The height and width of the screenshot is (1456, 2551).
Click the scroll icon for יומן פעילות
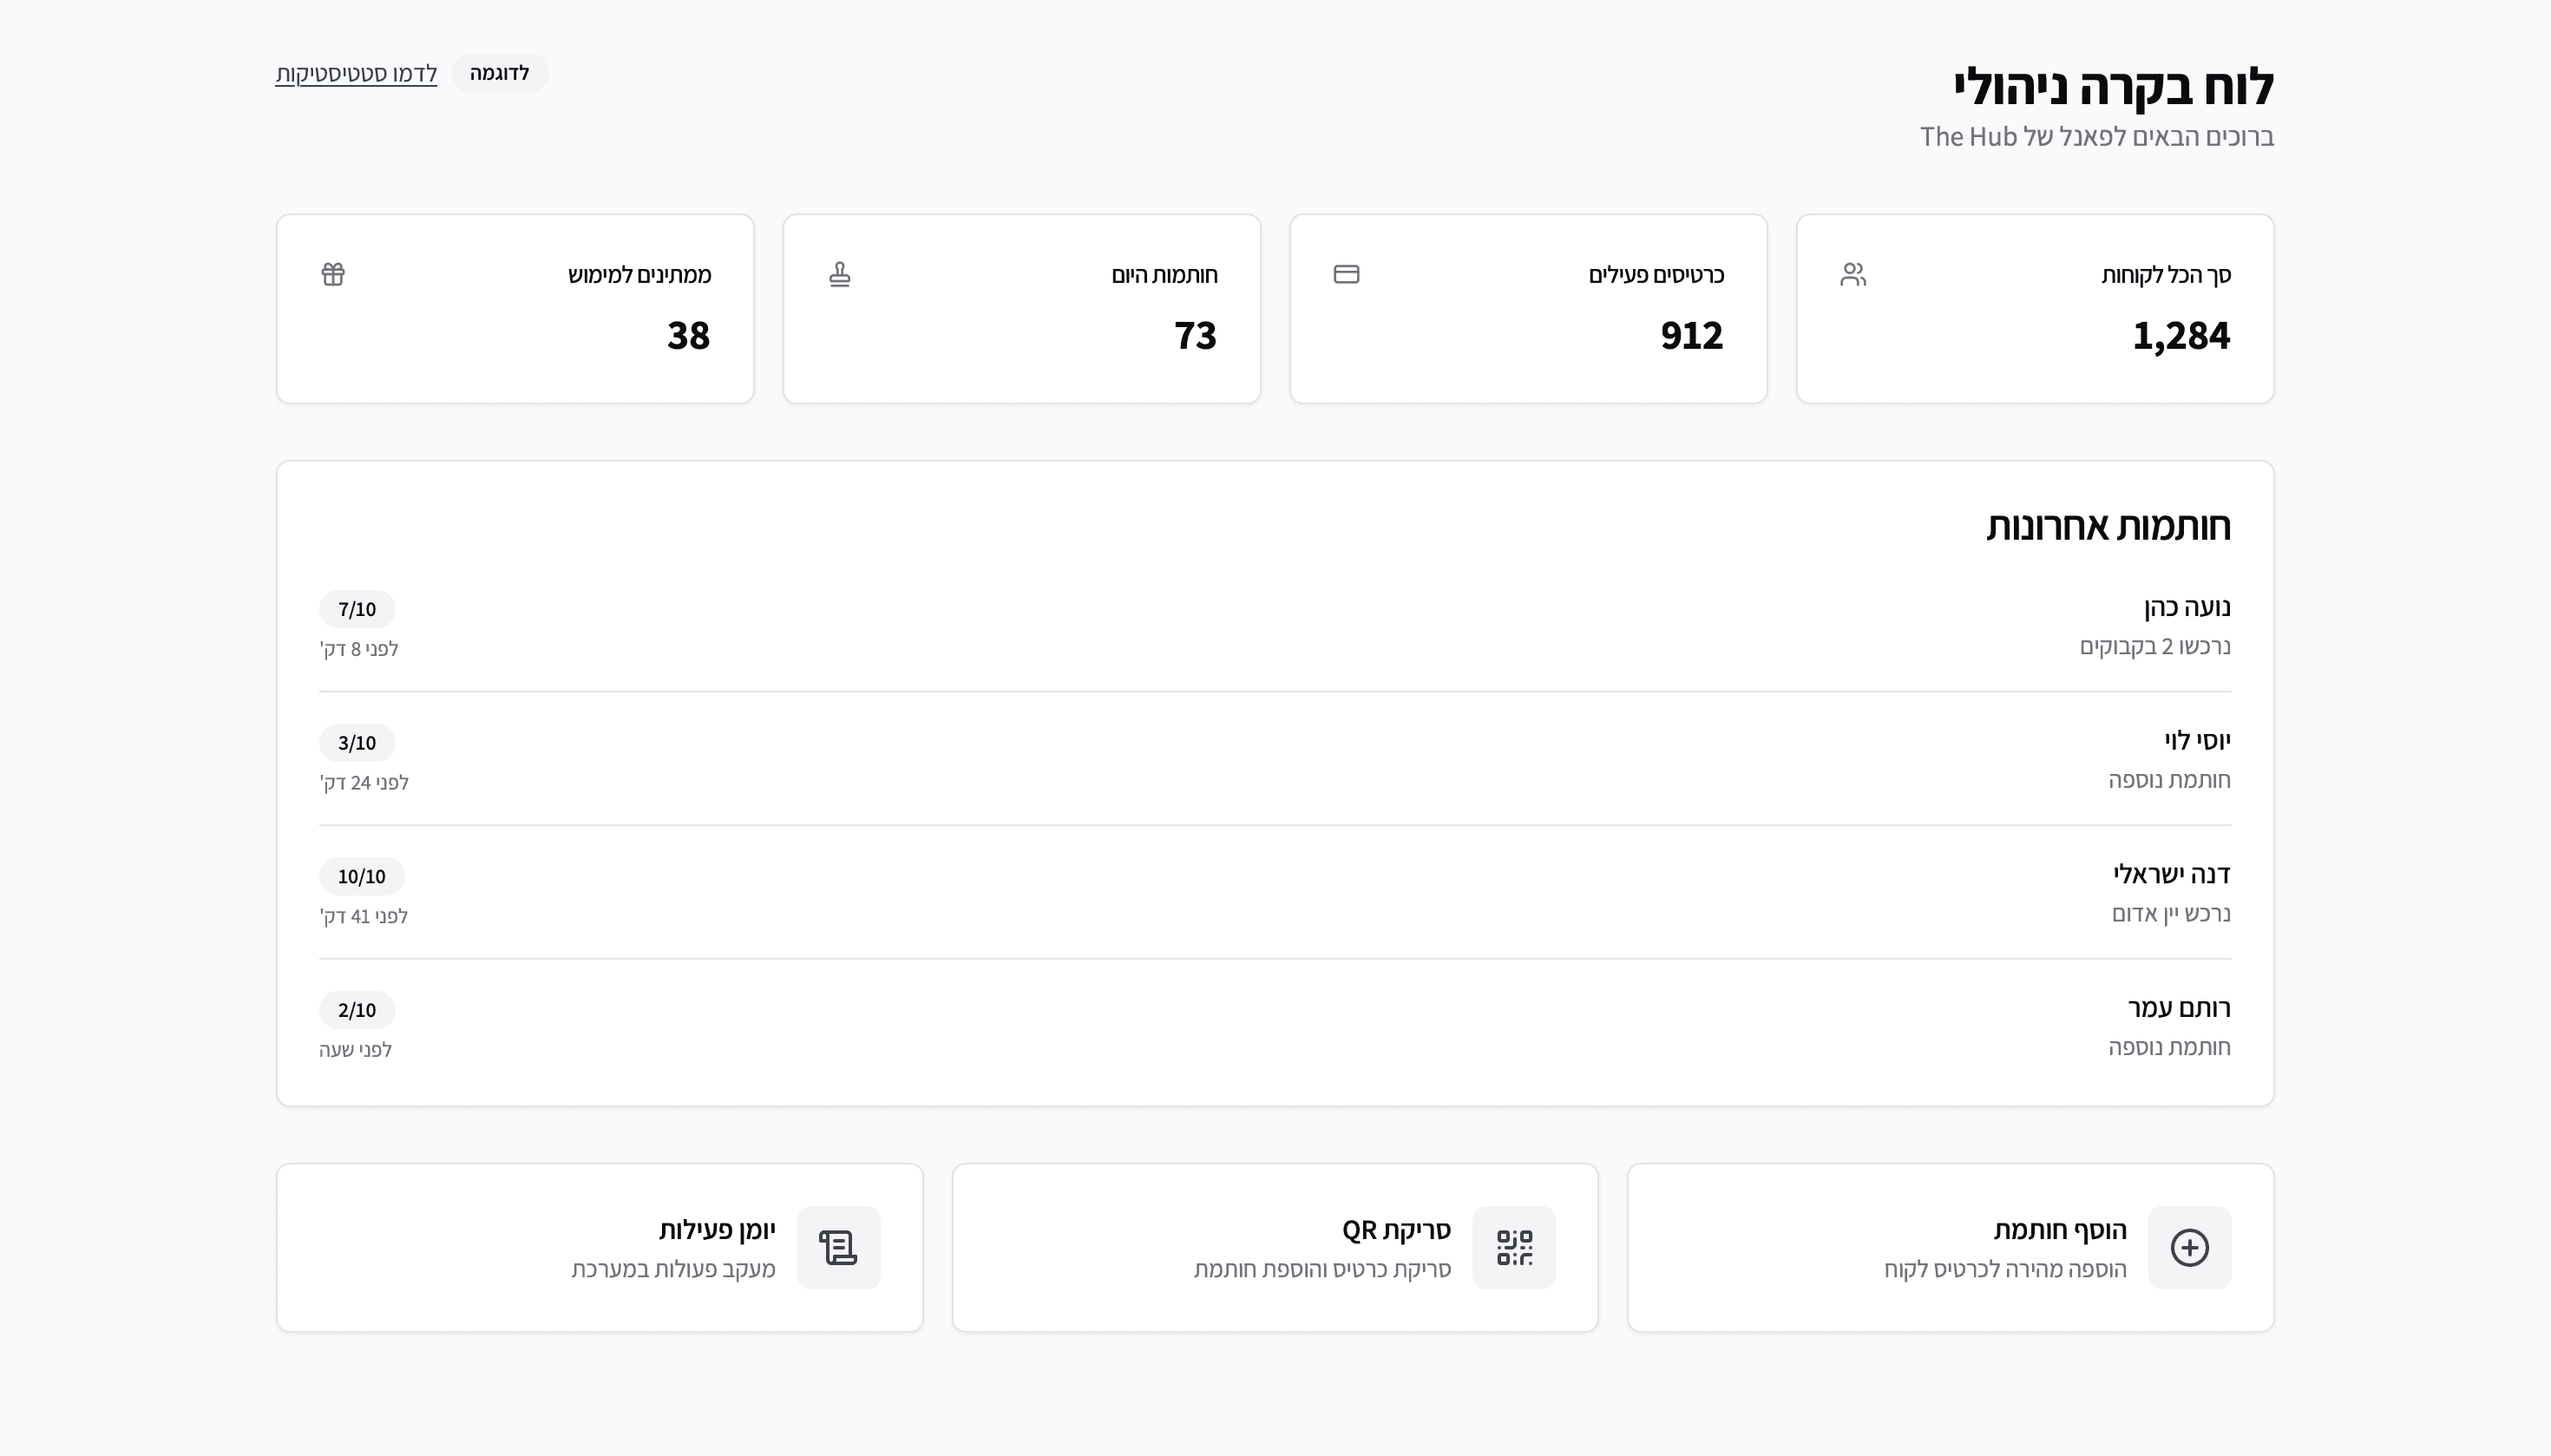(838, 1247)
